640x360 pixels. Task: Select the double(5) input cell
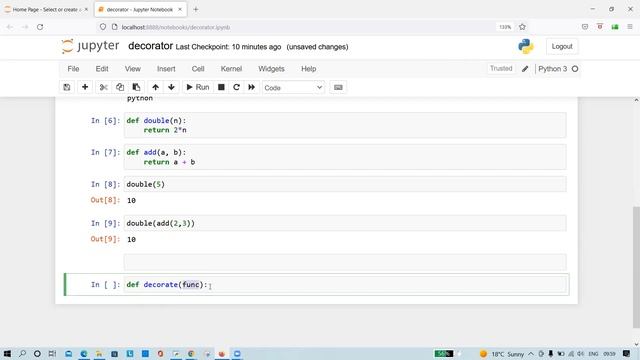point(345,184)
